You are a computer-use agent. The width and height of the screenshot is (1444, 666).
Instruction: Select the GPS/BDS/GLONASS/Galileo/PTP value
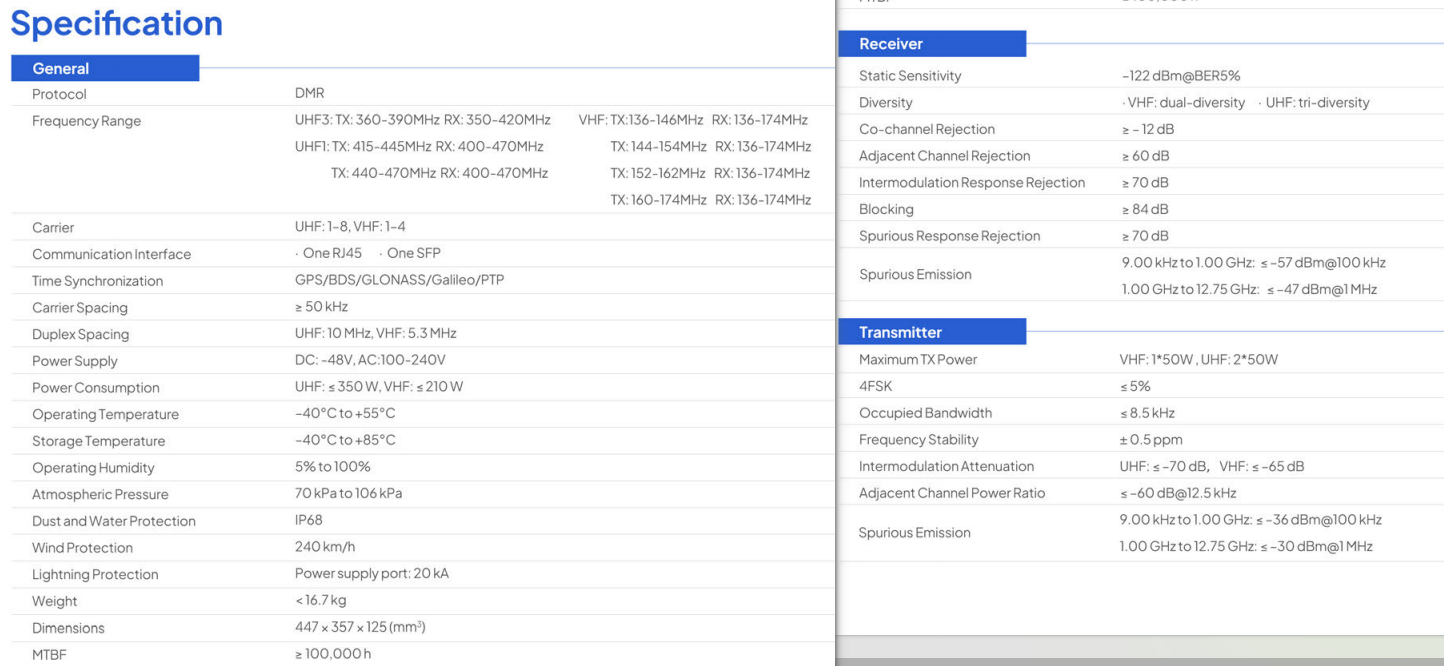click(399, 280)
